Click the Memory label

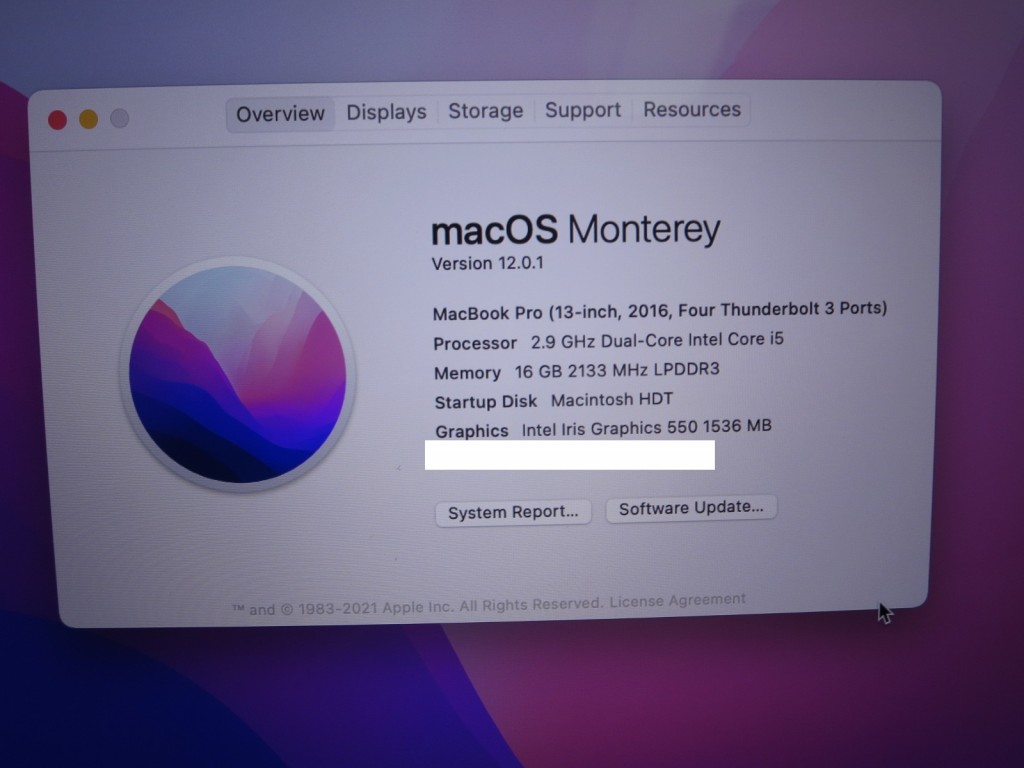467,373
